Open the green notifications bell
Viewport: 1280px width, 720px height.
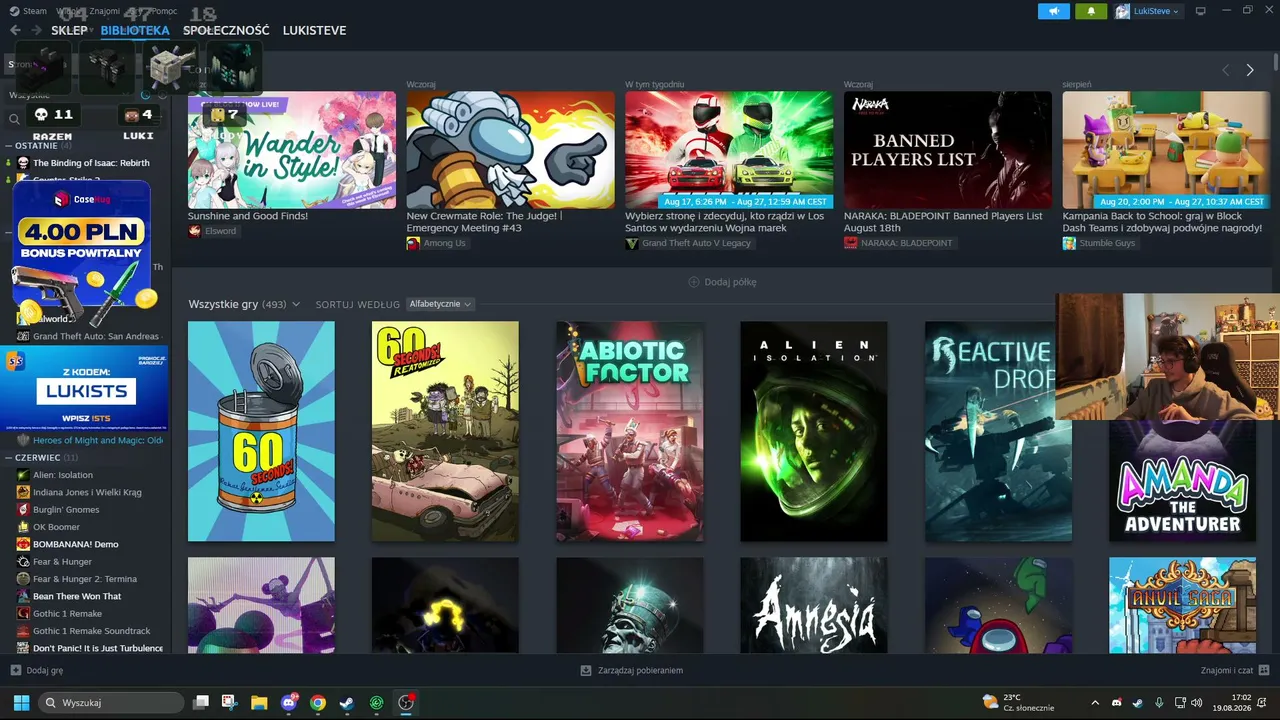pyautogui.click(x=1091, y=11)
